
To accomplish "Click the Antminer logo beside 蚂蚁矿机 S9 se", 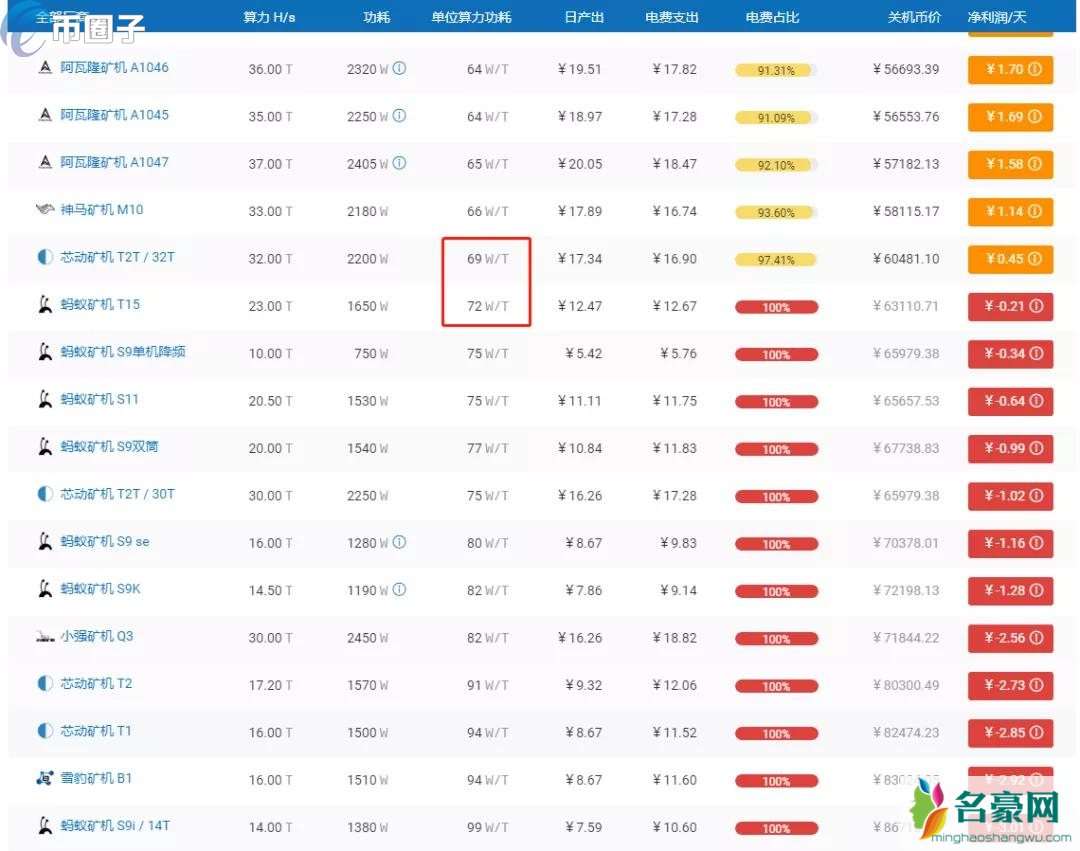I will click(x=45, y=541).
